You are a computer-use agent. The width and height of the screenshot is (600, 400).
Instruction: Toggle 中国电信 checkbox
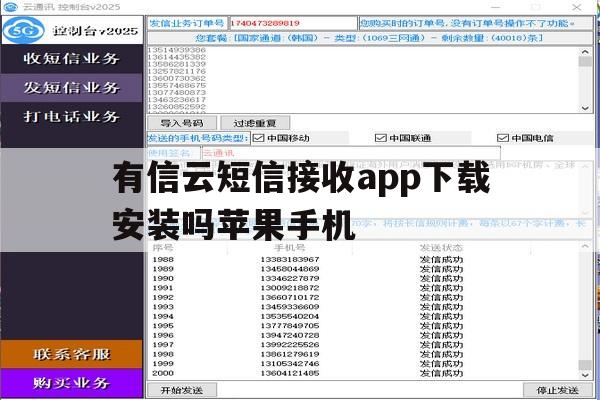502,138
